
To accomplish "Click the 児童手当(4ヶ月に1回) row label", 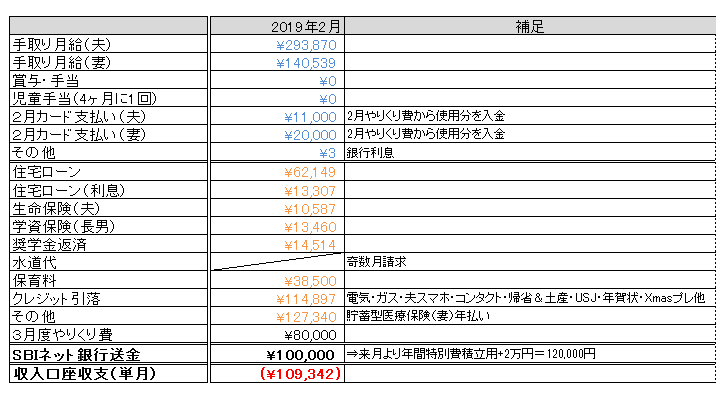I will pyautogui.click(x=109, y=98).
